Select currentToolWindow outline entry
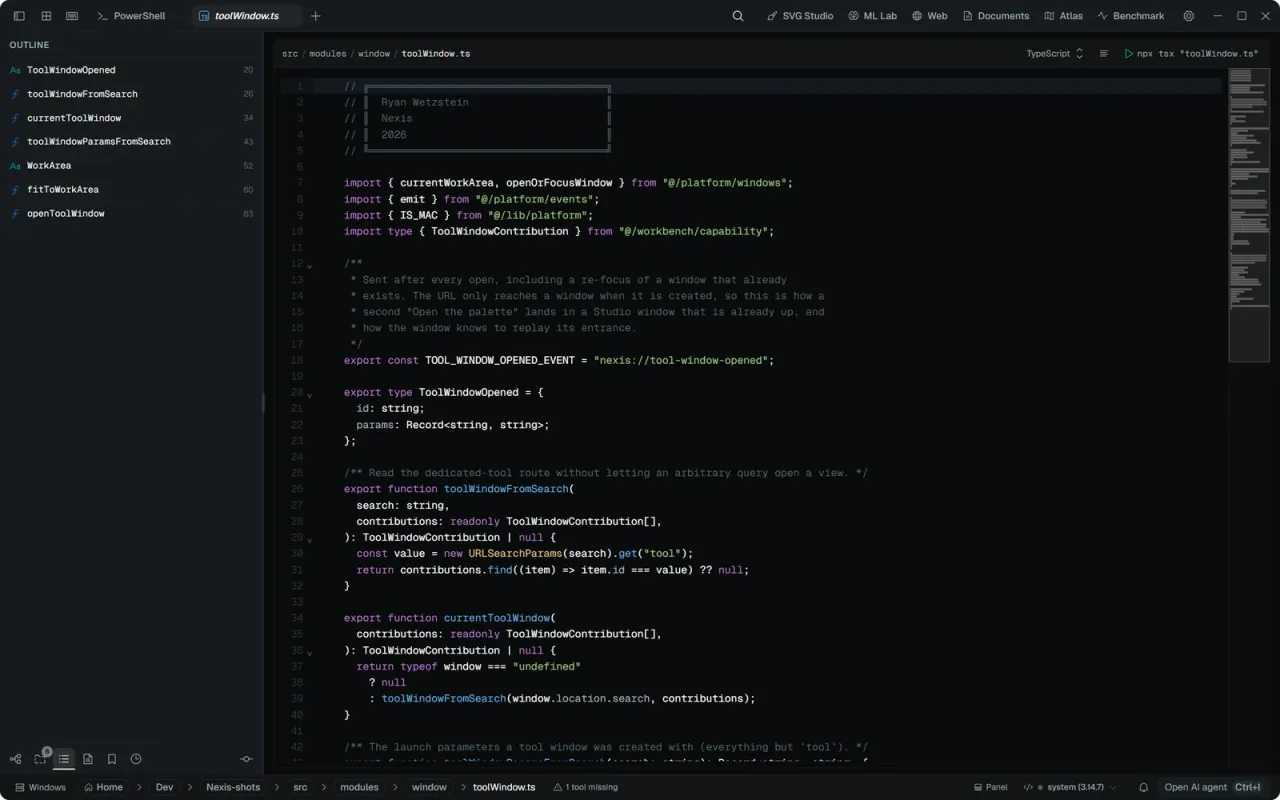The width and height of the screenshot is (1280, 800). tap(131, 118)
